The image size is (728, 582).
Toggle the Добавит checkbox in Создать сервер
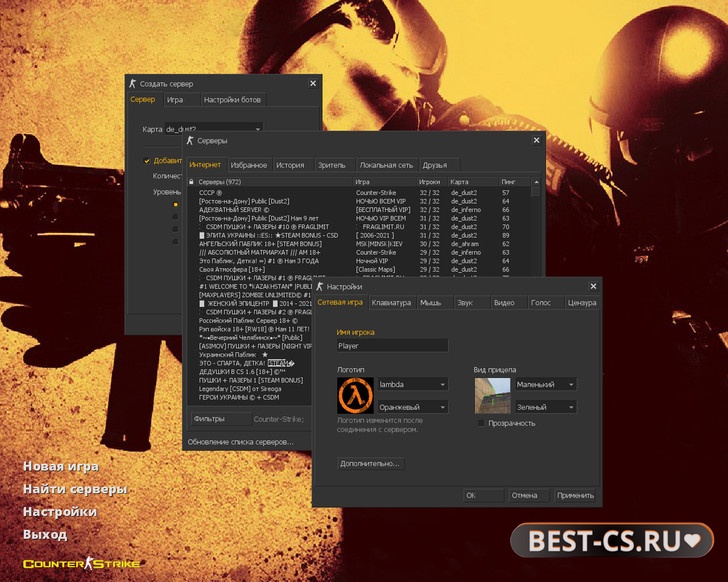pos(147,161)
